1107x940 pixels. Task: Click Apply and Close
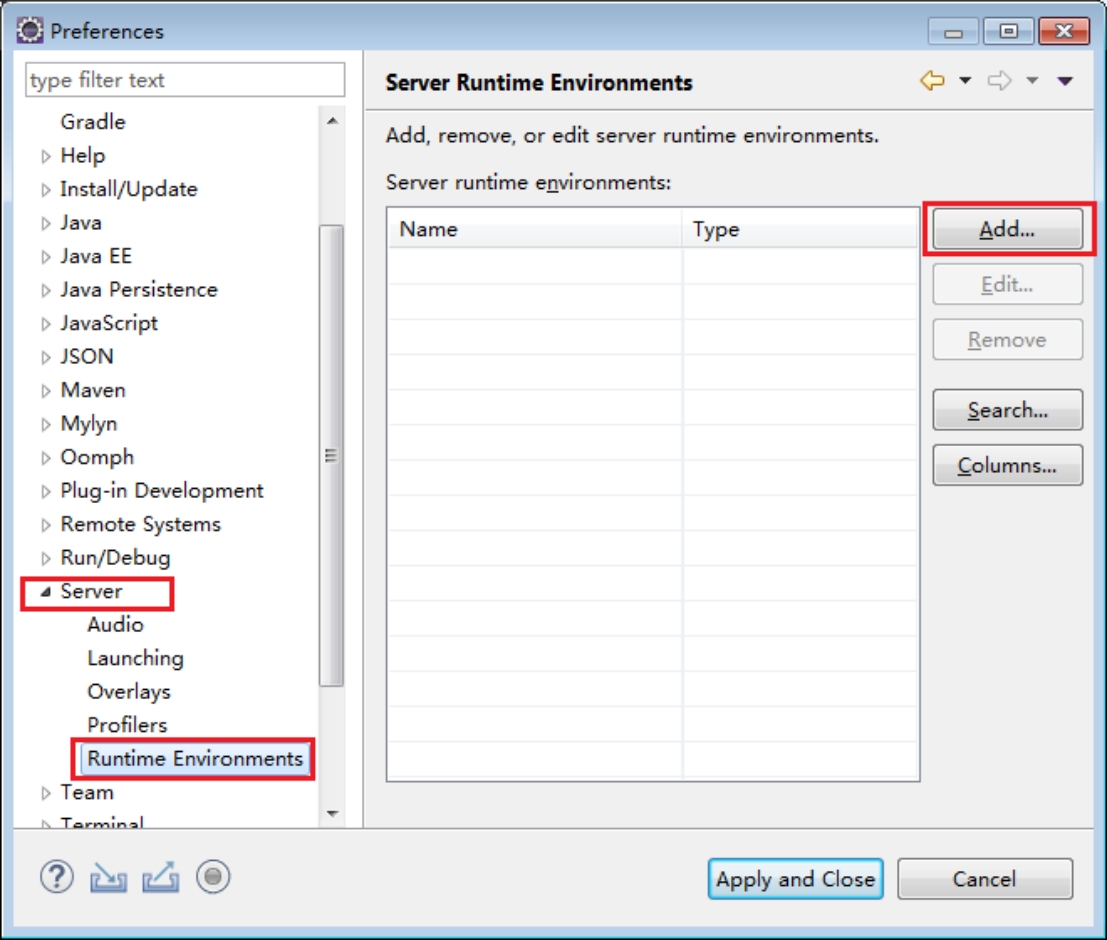[x=796, y=879]
